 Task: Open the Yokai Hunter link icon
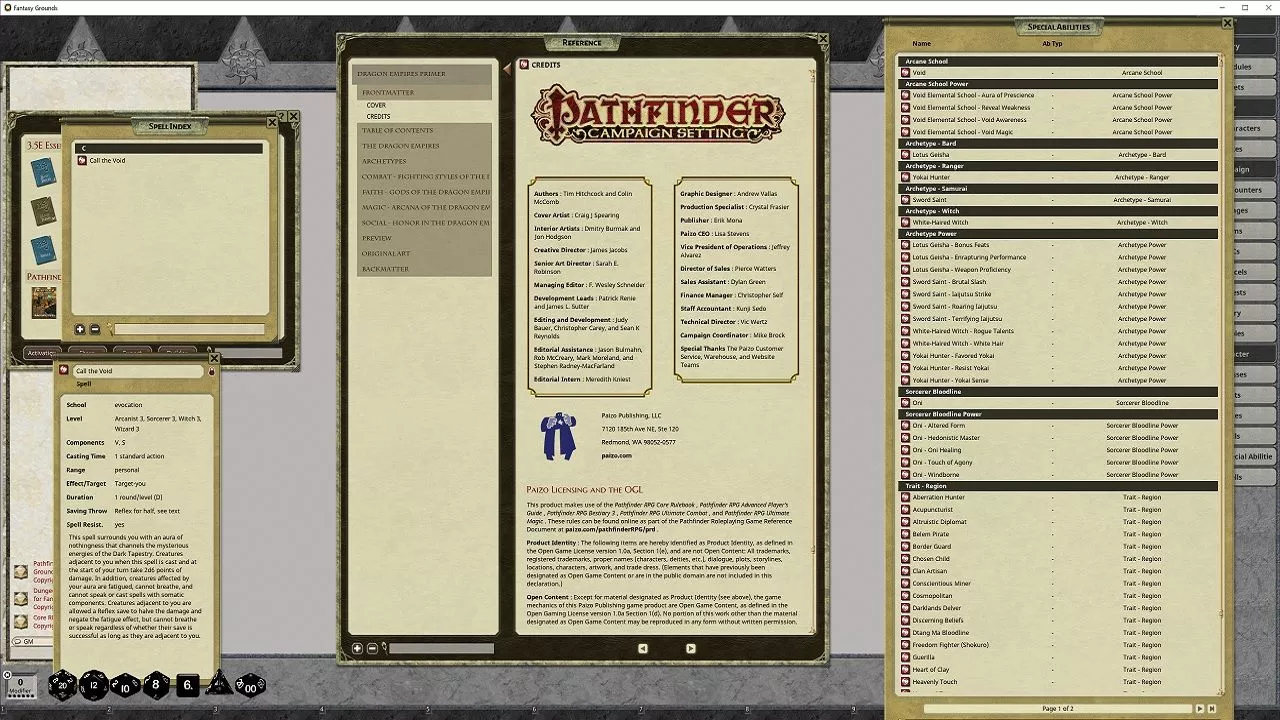tap(905, 177)
